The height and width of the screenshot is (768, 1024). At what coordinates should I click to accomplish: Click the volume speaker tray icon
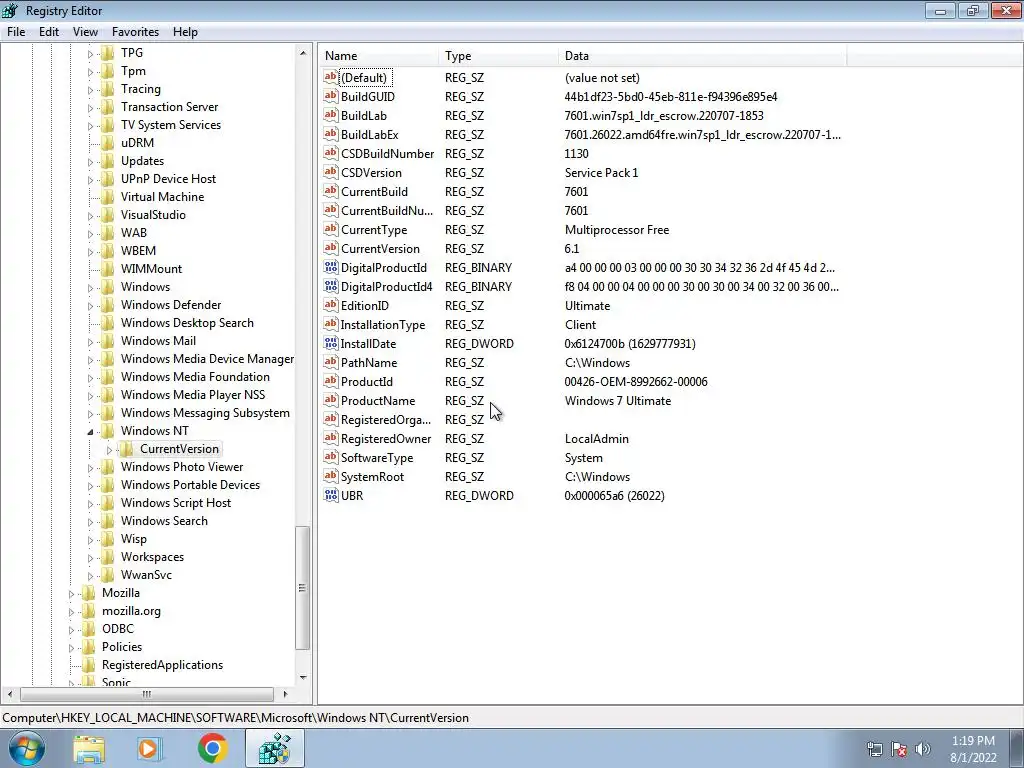pos(923,749)
